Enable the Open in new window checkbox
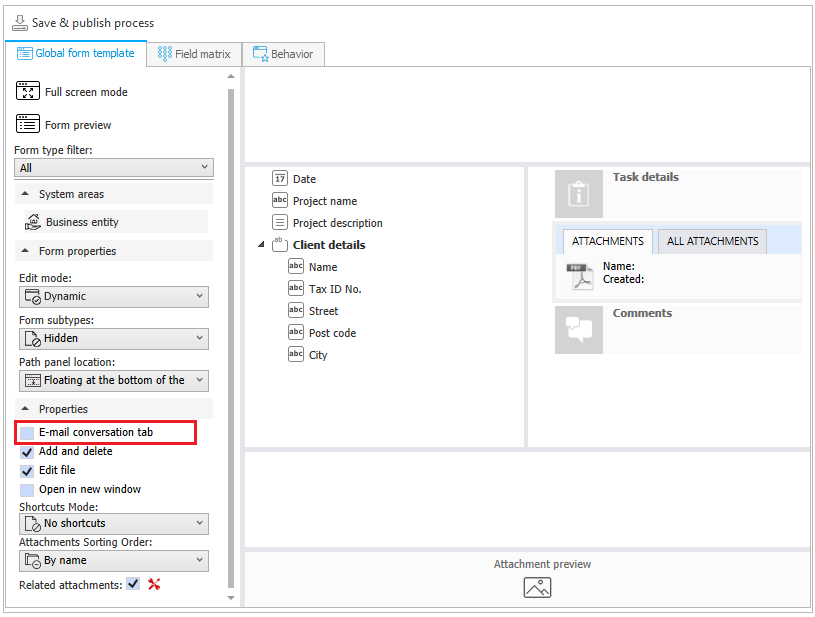 (27, 490)
